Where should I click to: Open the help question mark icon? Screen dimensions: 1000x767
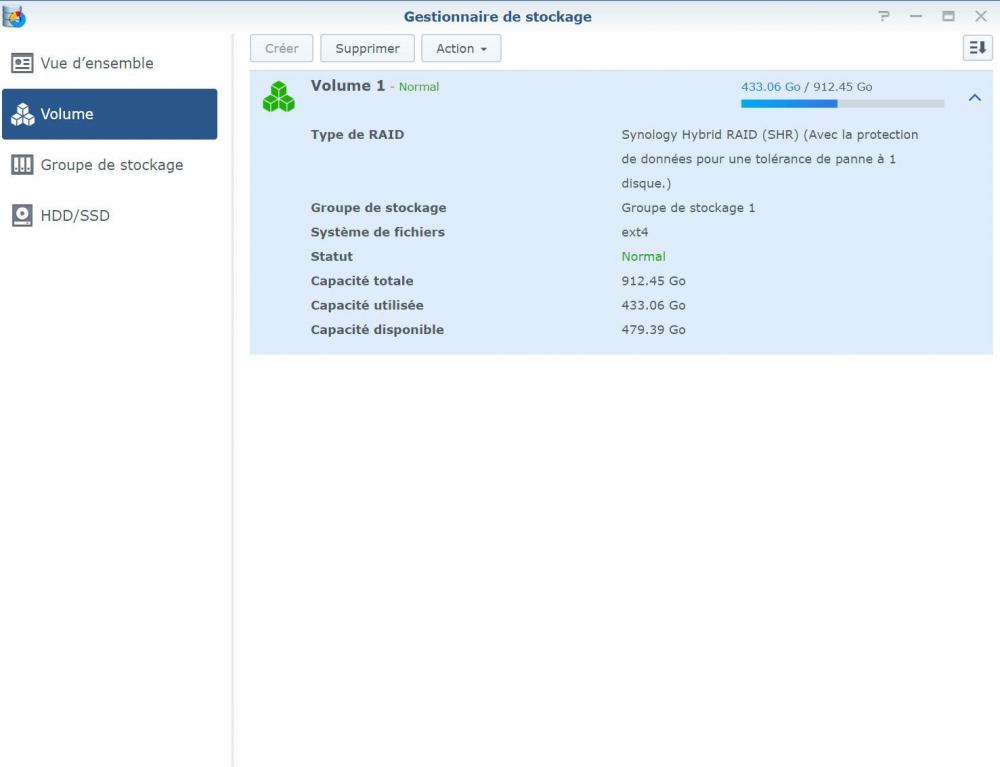(883, 16)
